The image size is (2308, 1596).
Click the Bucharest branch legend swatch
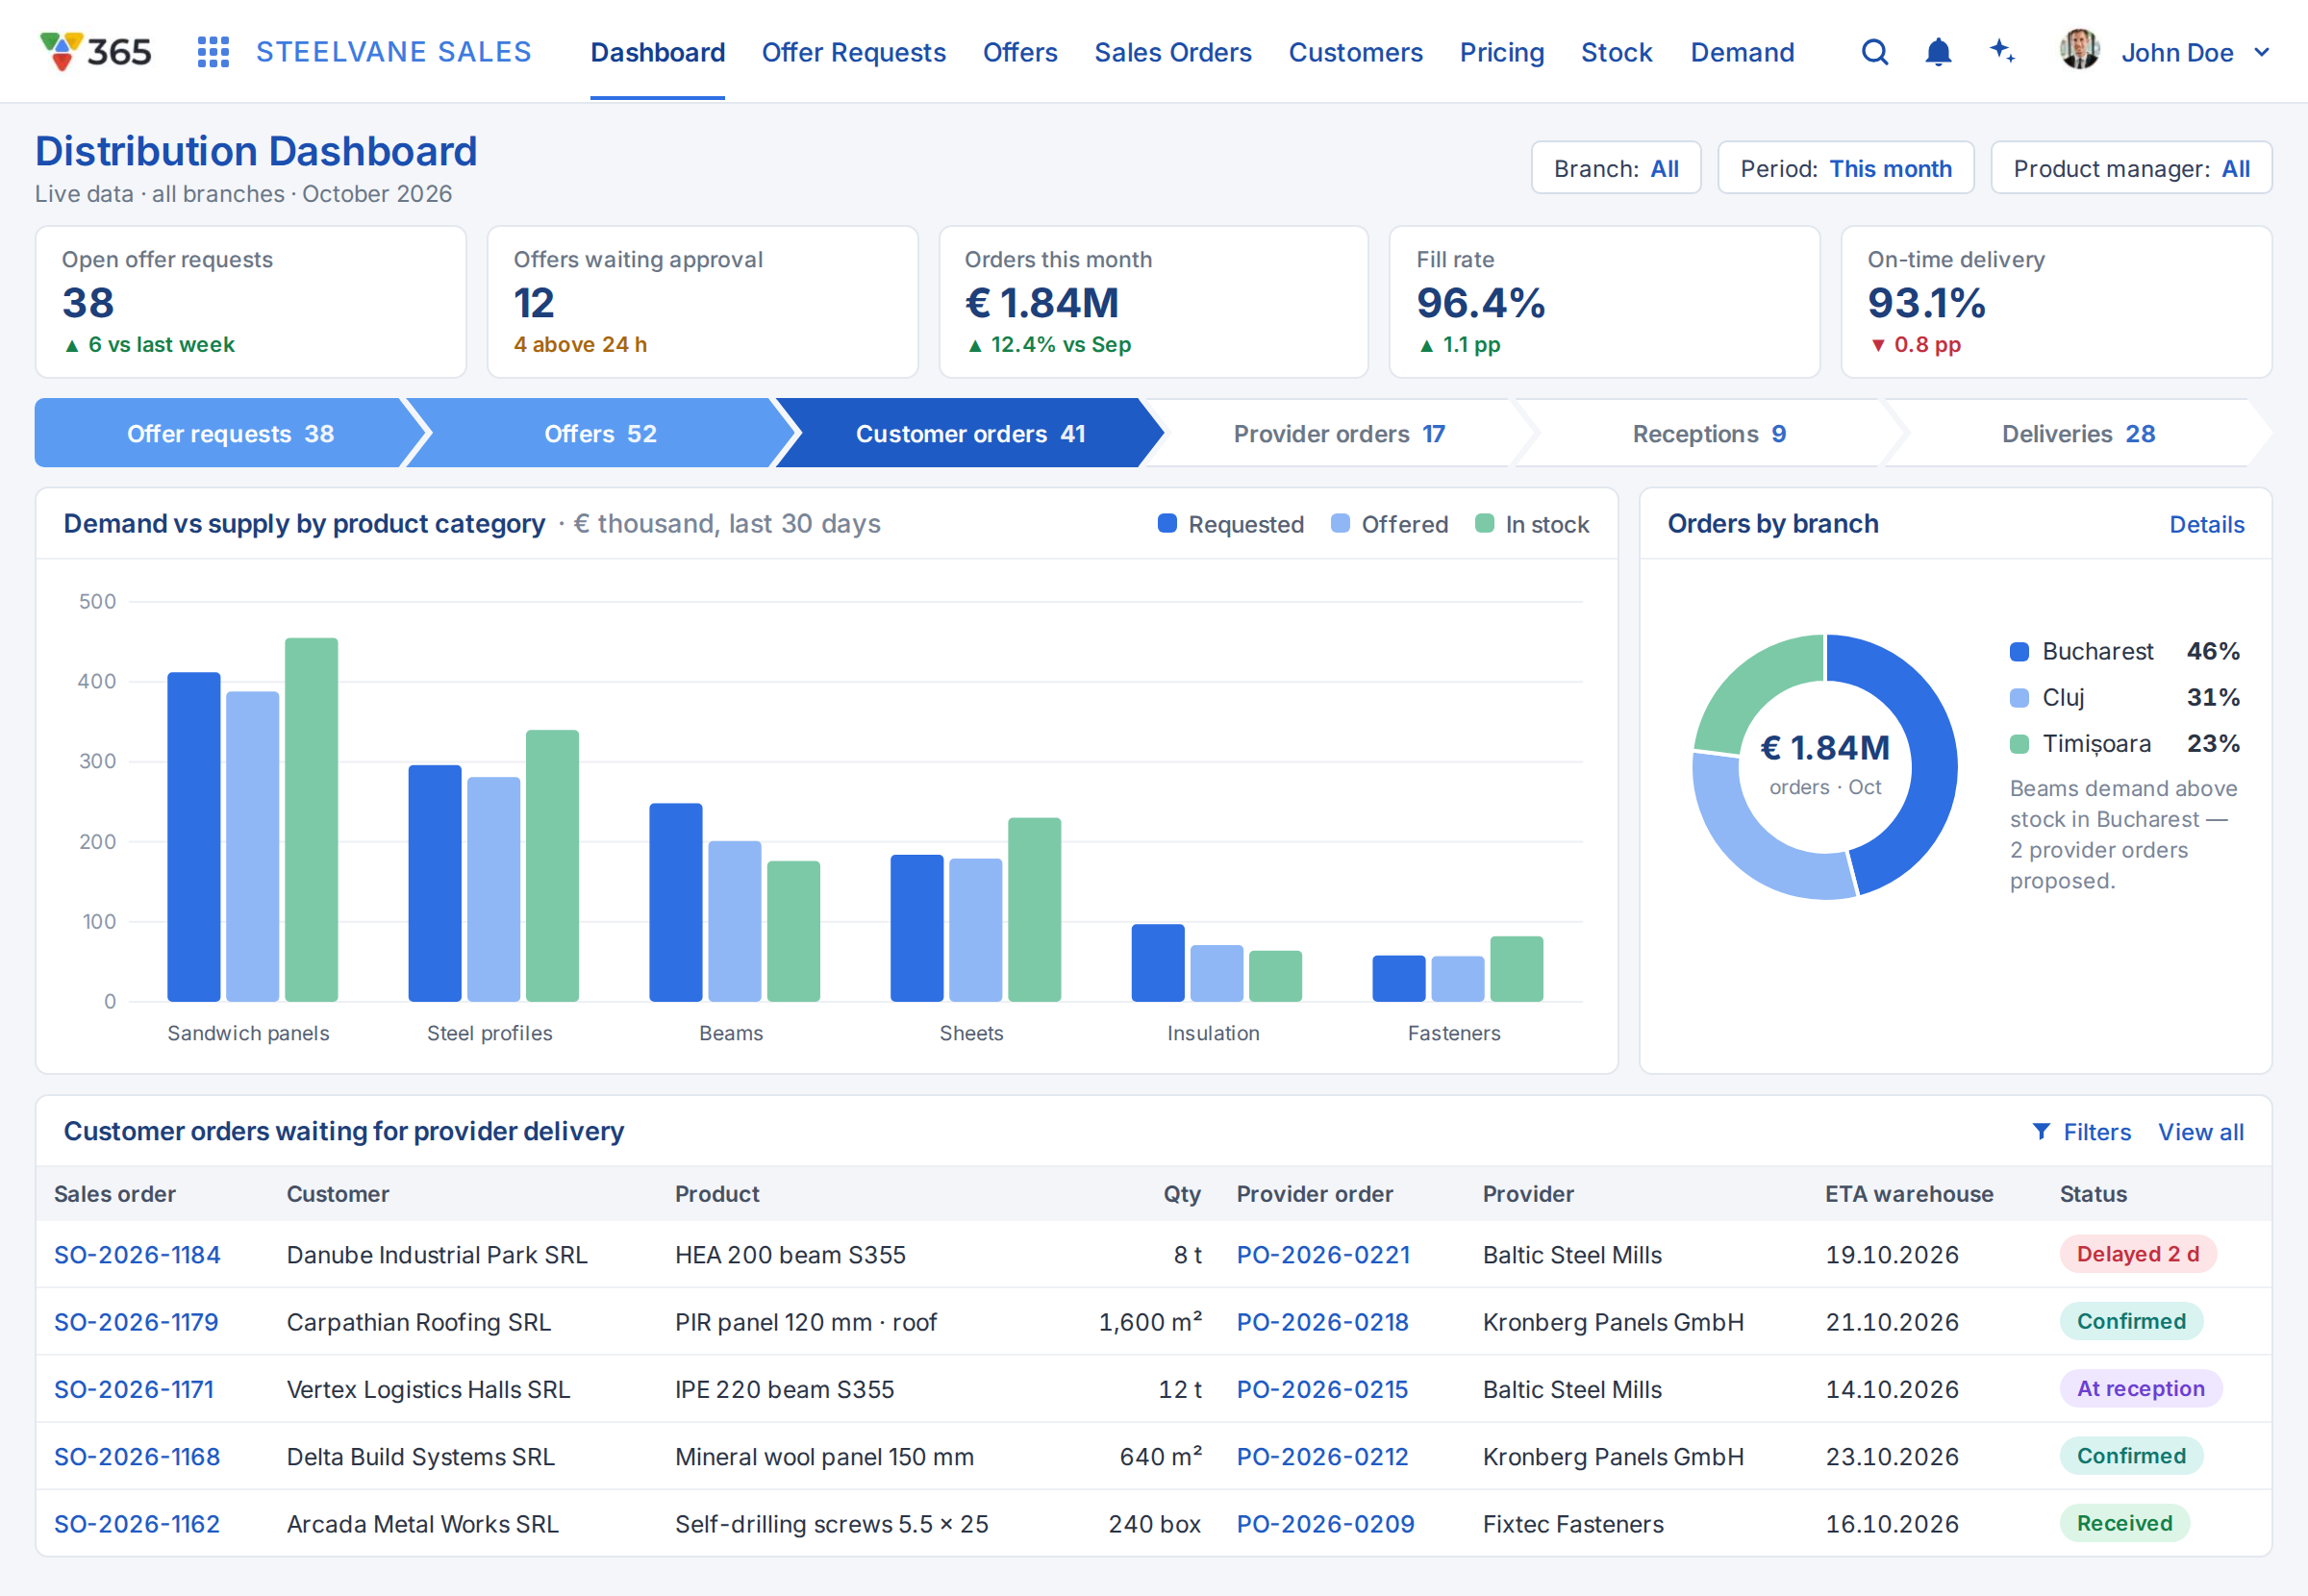[x=2019, y=651]
